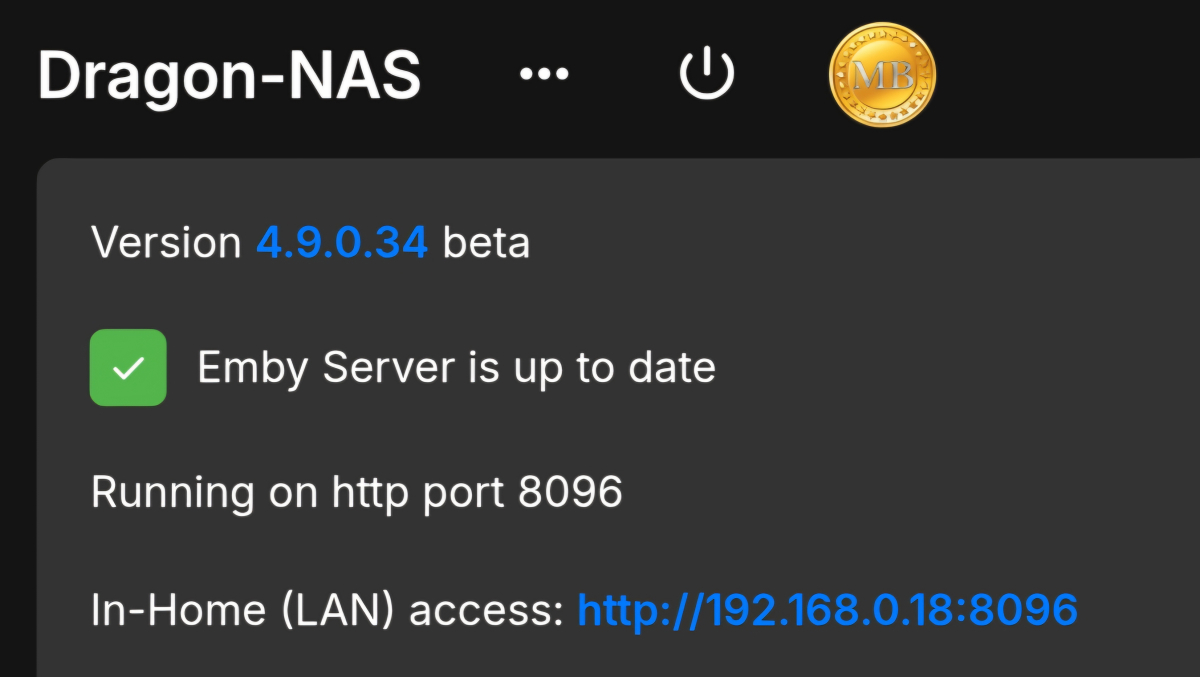
Task: Open the In-Home LAN access URL
Action: pos(828,609)
